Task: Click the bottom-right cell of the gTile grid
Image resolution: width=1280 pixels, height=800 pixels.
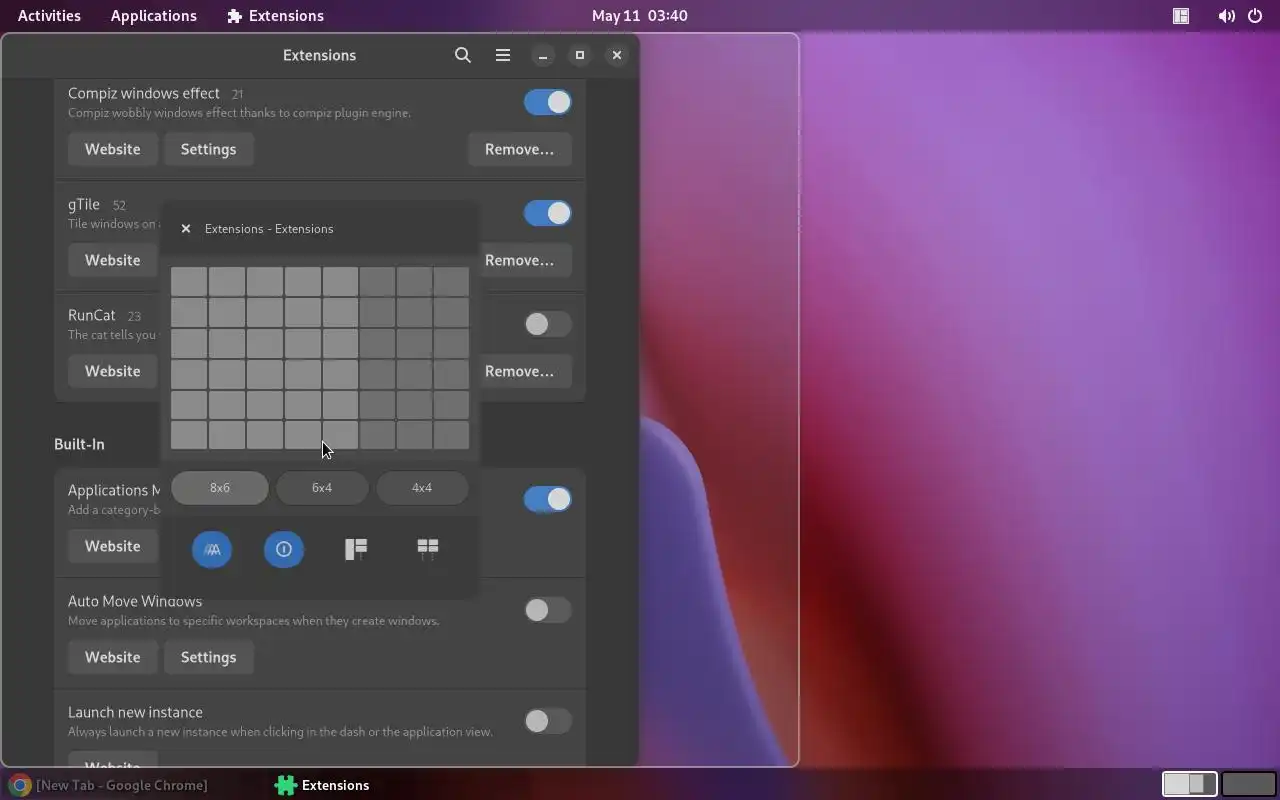Action: (x=451, y=435)
